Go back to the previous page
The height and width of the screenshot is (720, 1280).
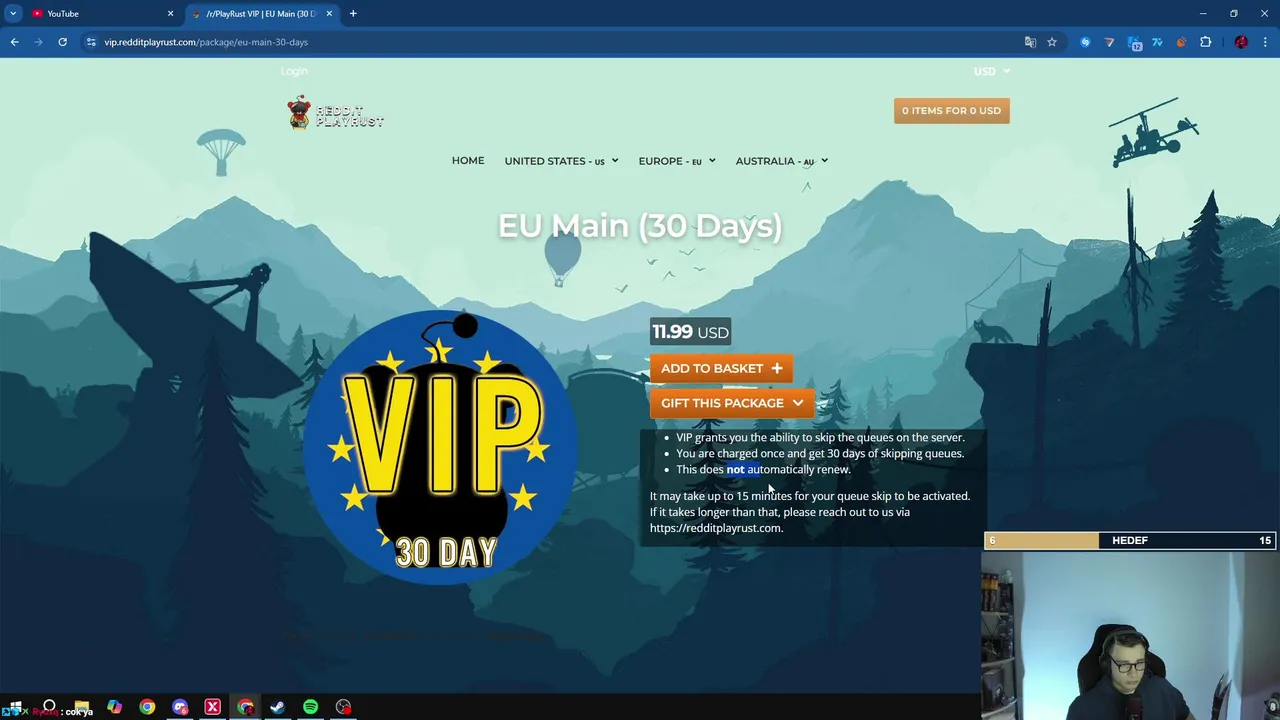pyautogui.click(x=14, y=42)
